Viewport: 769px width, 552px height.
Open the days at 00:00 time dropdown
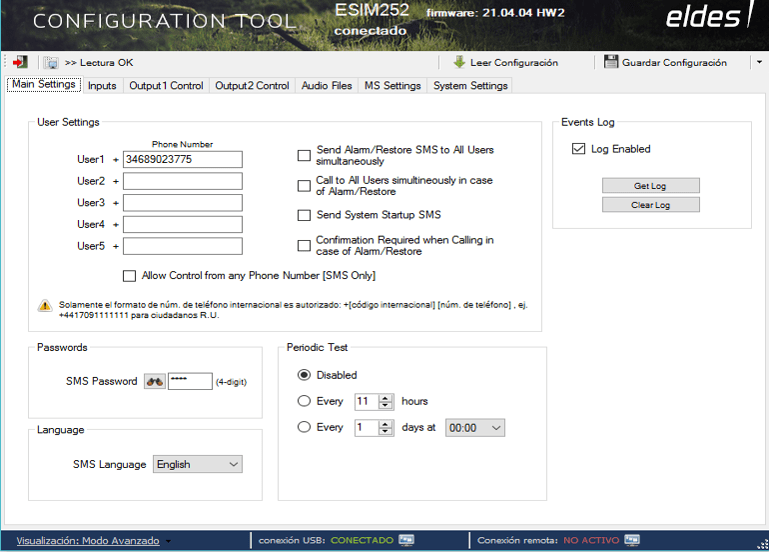tap(475, 427)
